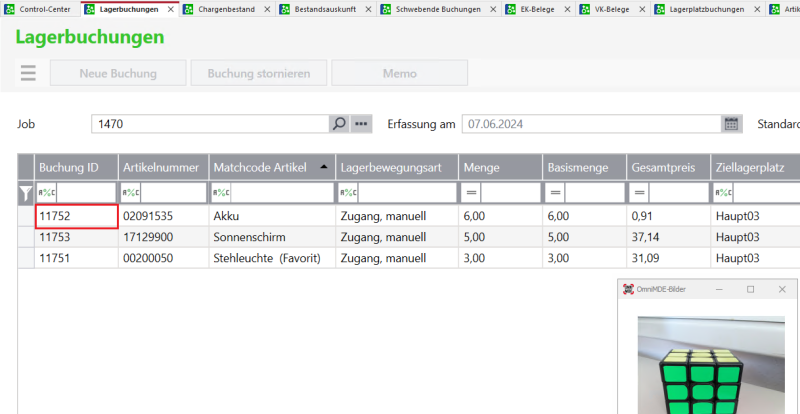
Task: Open the calendar picker for Erfassung am
Action: tap(731, 124)
